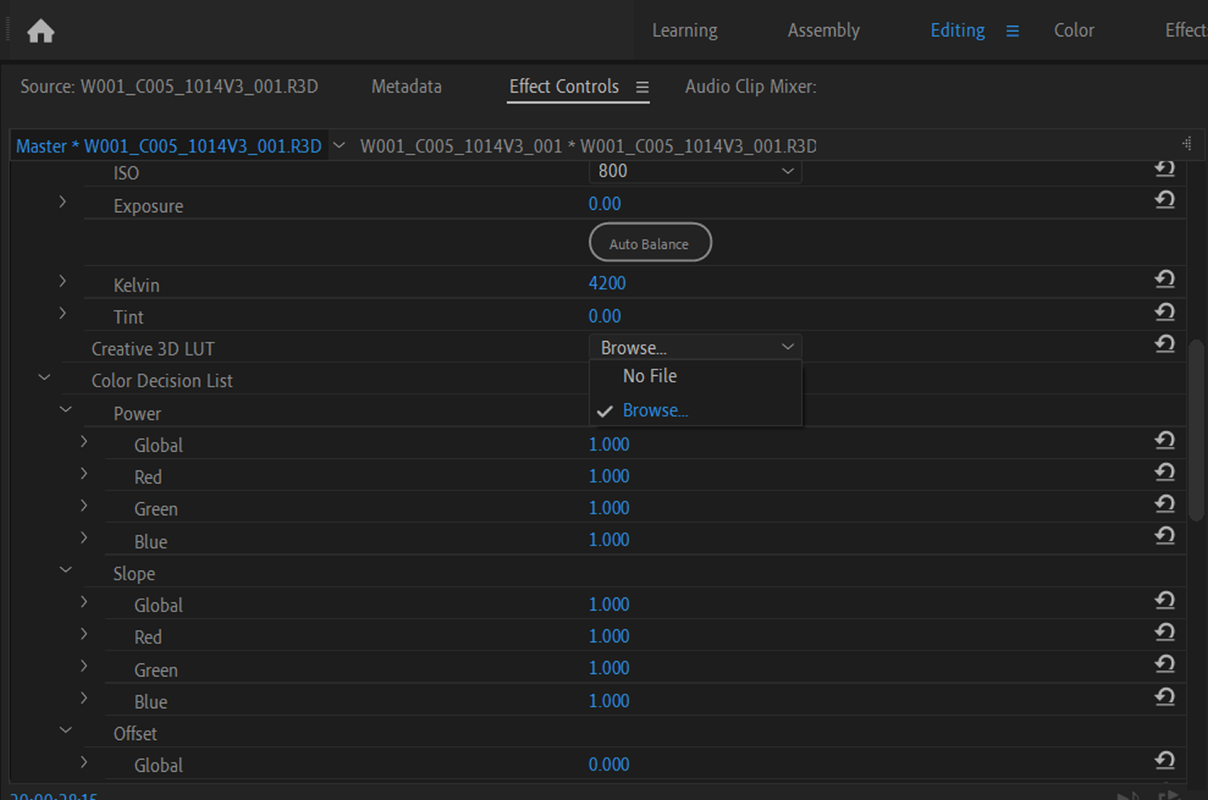Reset the Slope Blue value

pyautogui.click(x=1164, y=697)
